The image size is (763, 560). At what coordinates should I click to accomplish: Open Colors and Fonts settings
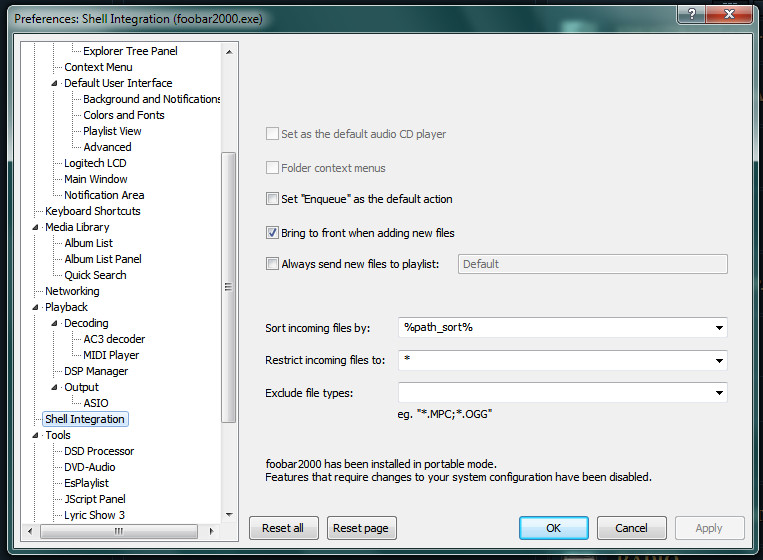124,115
